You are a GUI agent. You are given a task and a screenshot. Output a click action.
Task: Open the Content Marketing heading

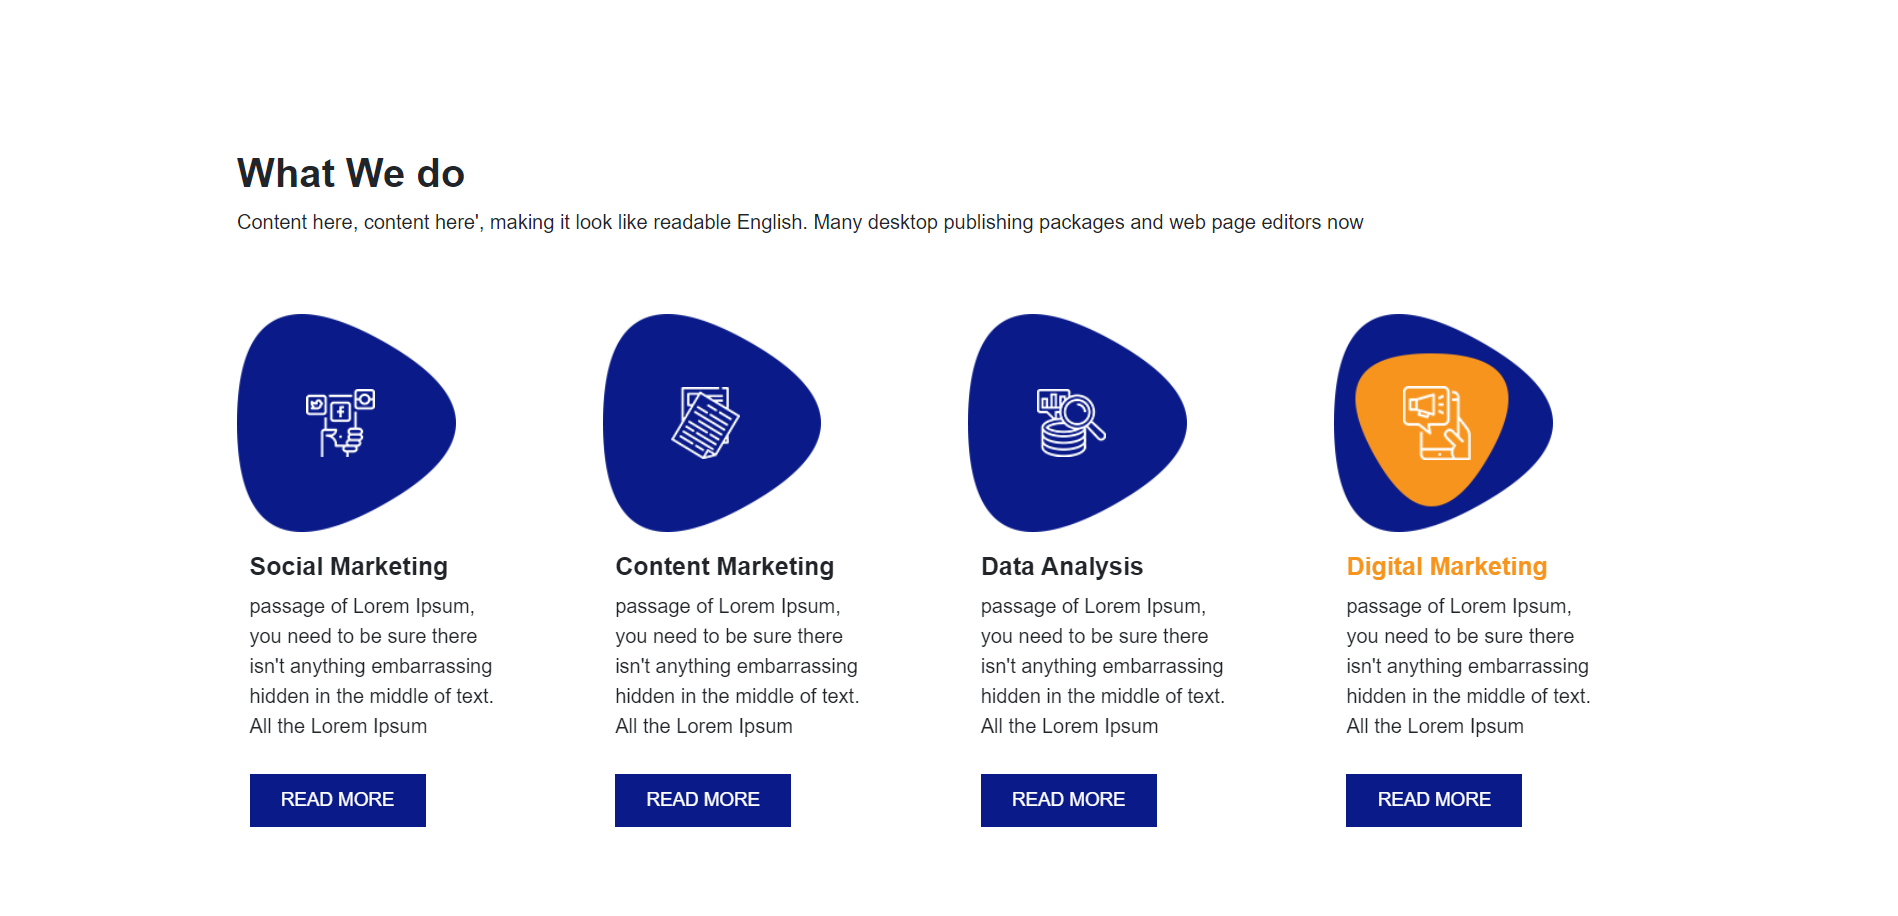[725, 567]
